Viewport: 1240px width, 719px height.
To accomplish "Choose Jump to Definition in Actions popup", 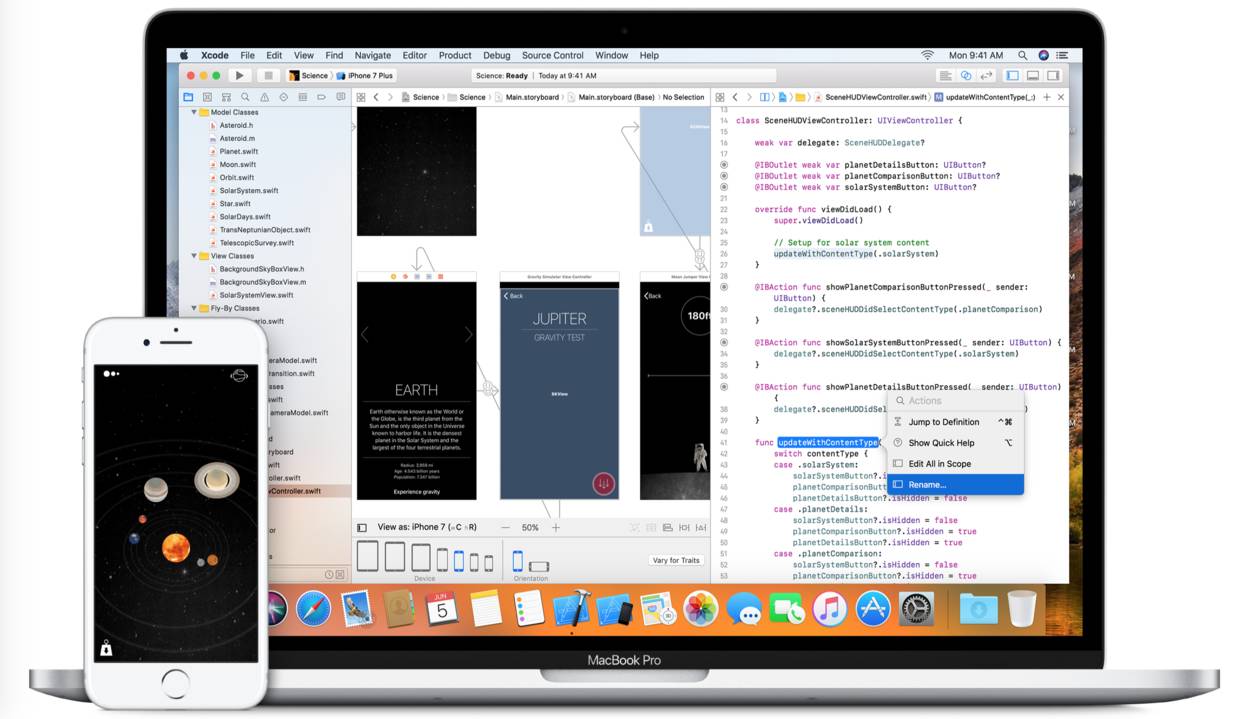I will (955, 422).
